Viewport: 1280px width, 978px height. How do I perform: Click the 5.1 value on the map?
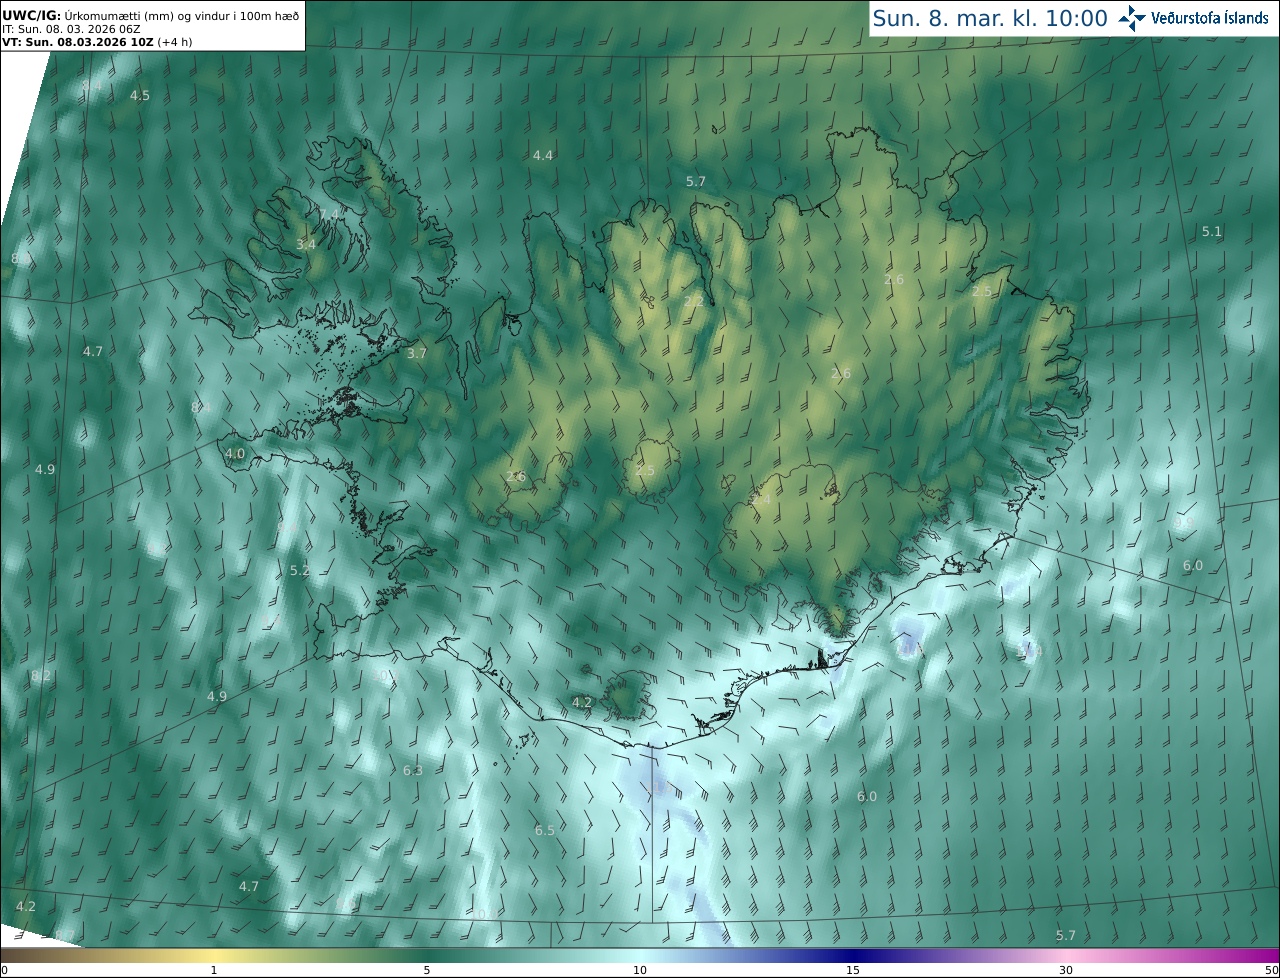[x=1212, y=231]
